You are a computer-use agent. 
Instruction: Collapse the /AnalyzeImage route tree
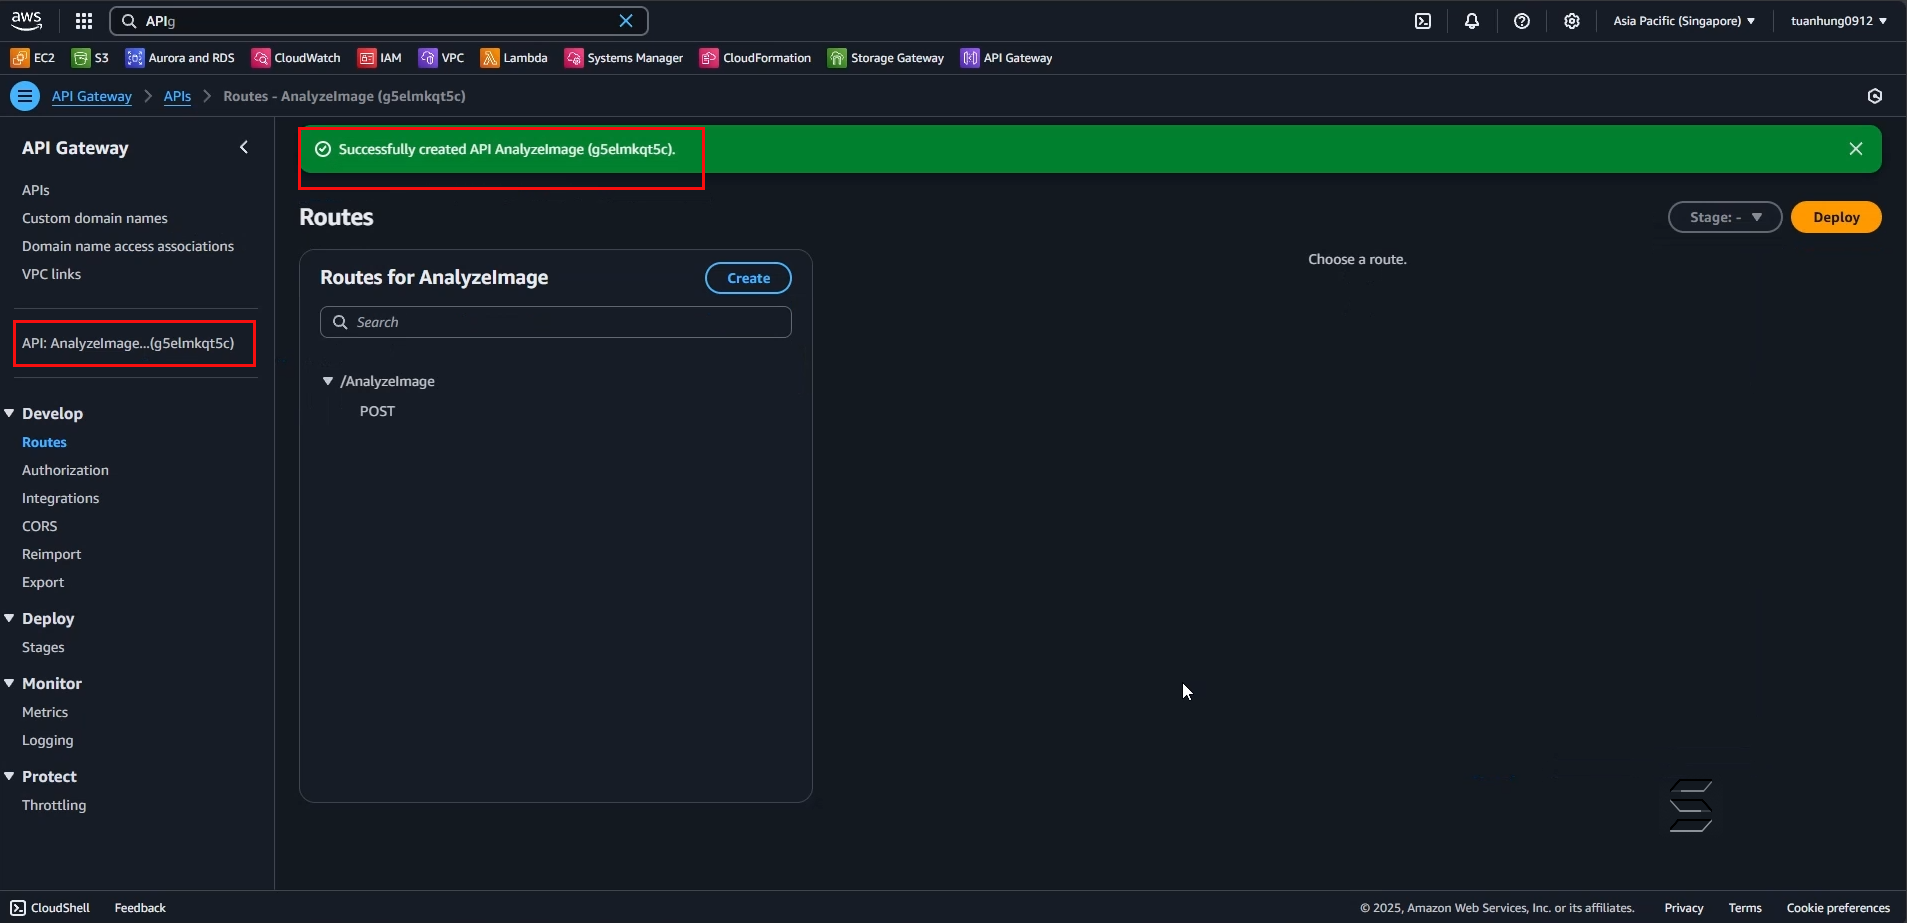click(327, 381)
